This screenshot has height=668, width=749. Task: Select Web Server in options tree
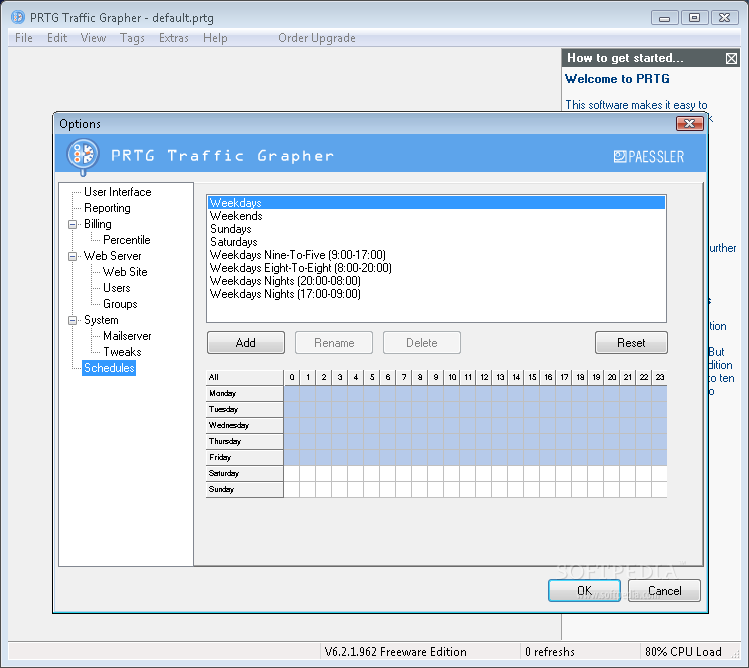(112, 256)
